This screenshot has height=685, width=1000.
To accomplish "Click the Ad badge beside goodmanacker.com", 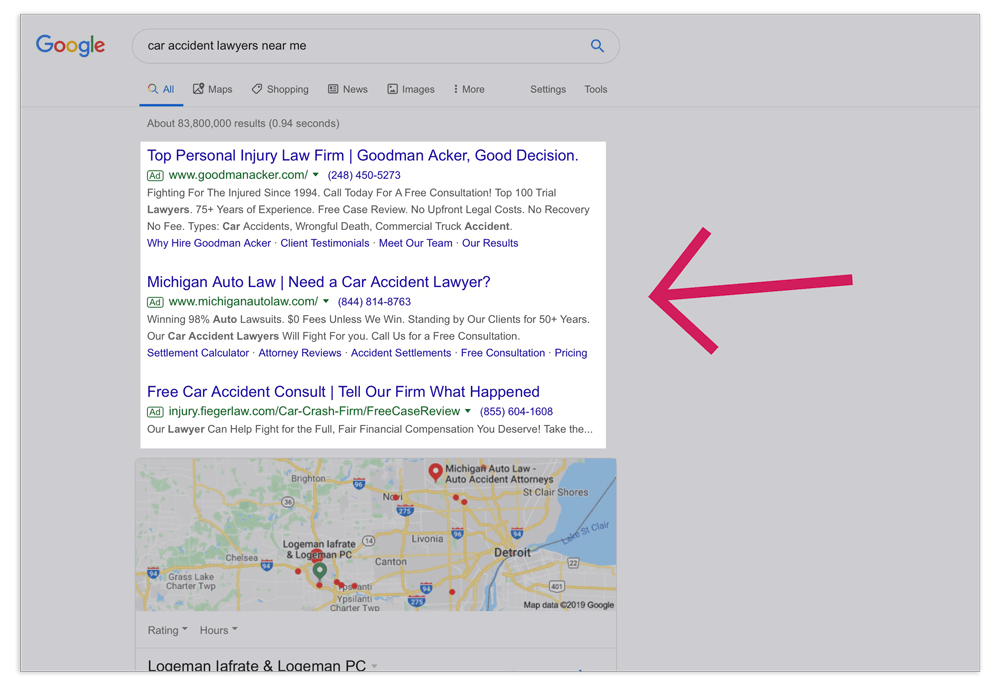I will coord(155,175).
